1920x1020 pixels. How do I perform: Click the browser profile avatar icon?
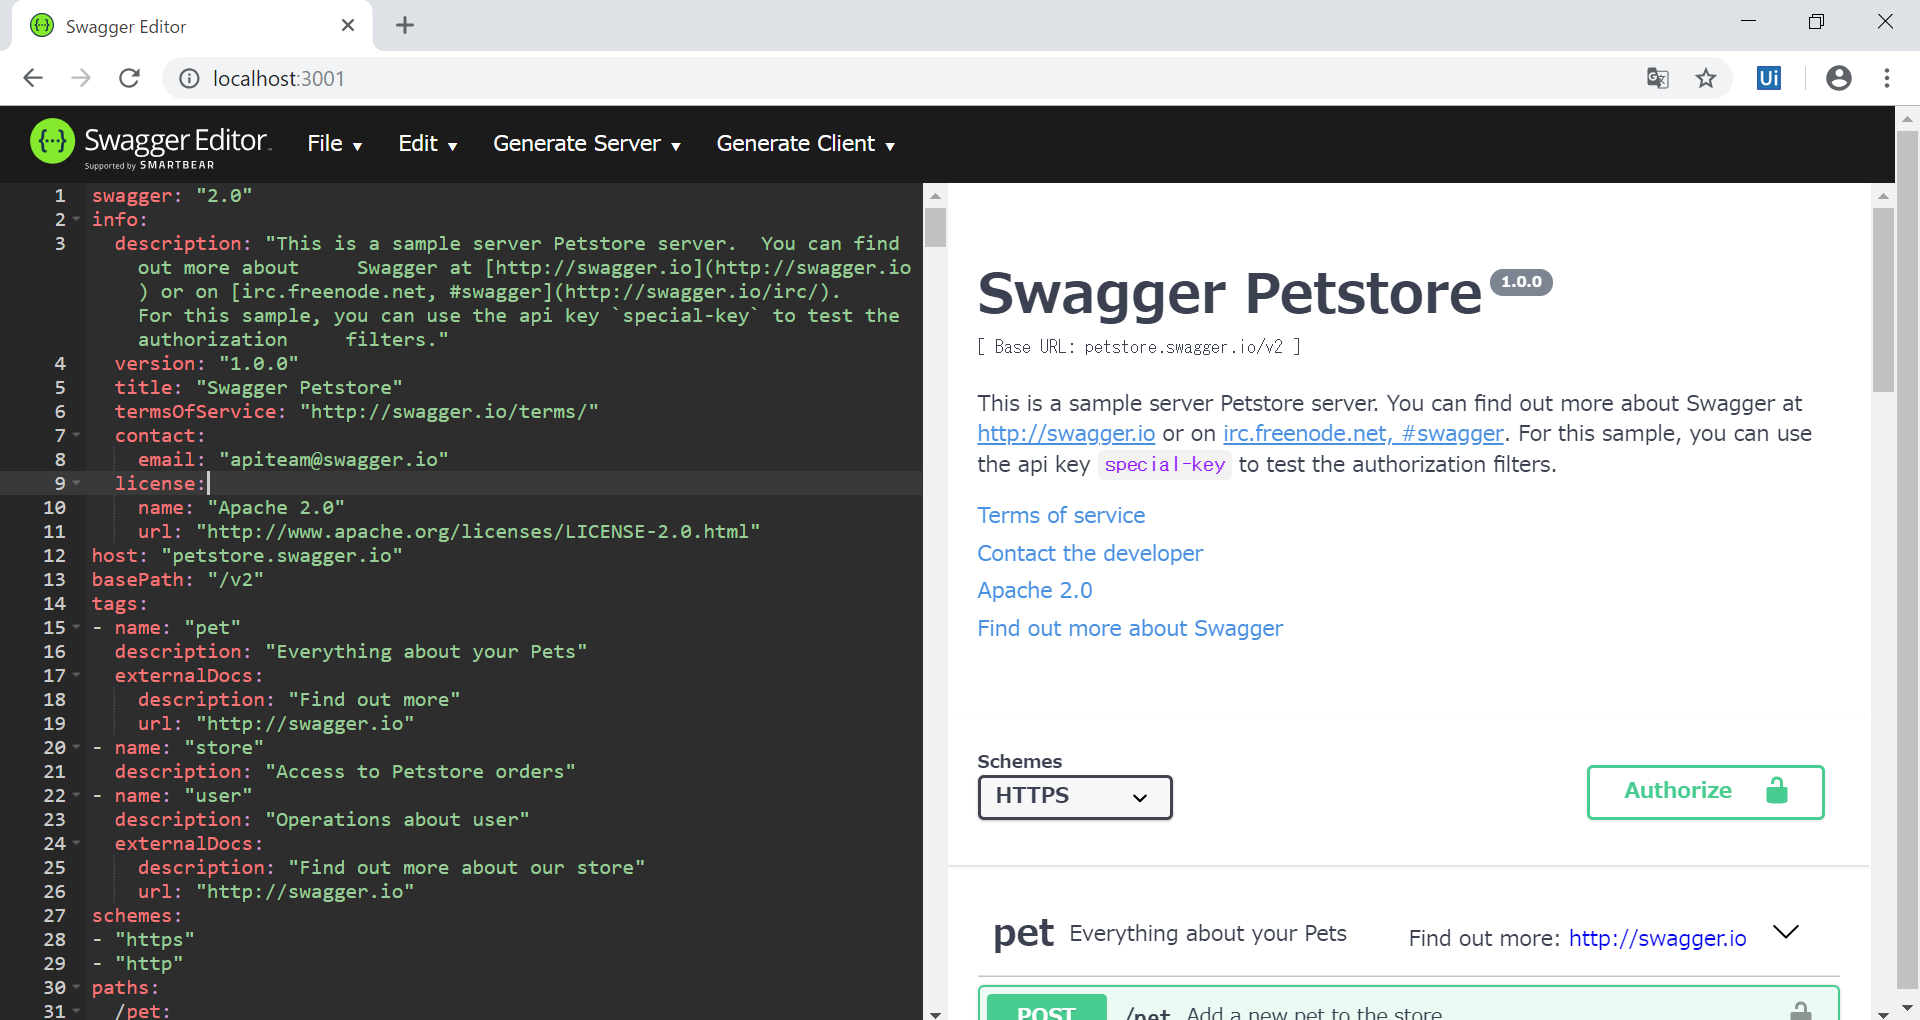click(x=1840, y=78)
